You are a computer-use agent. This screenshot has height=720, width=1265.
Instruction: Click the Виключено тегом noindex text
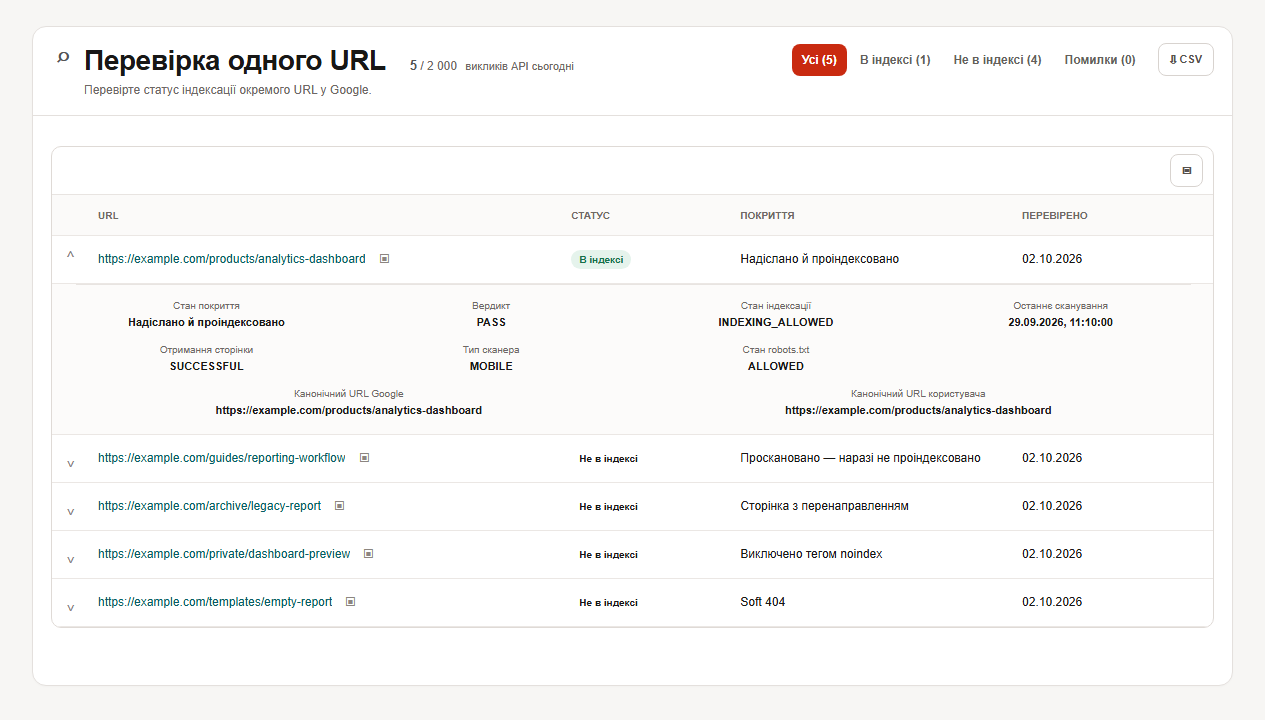(811, 554)
